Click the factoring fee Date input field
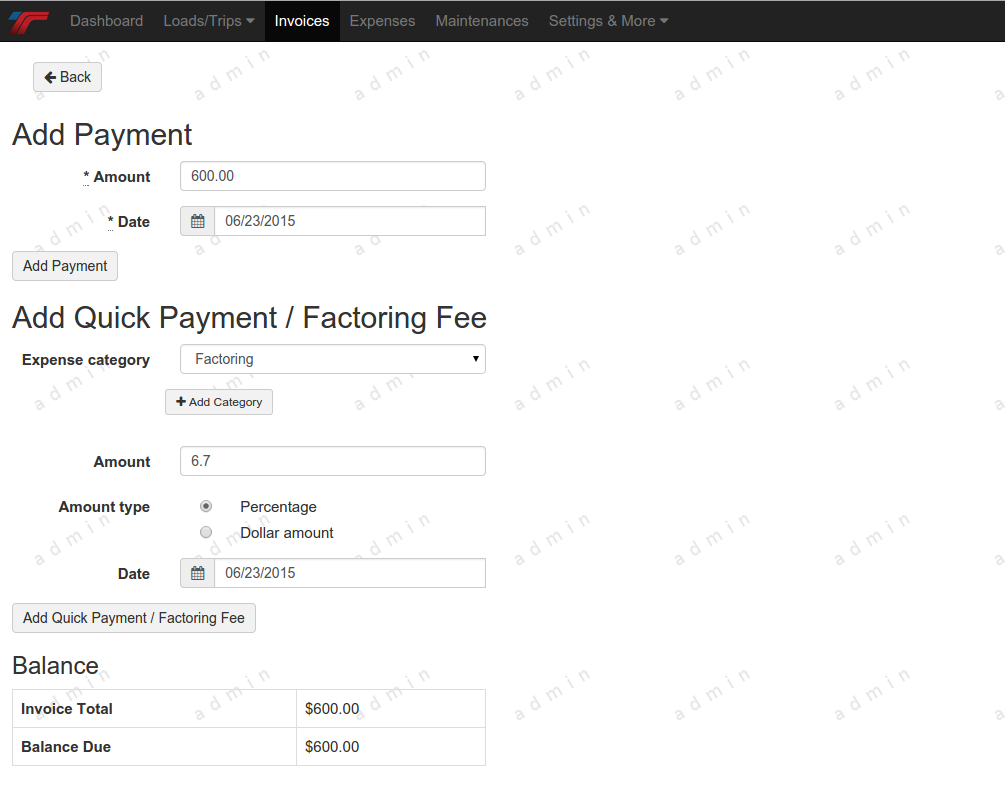 coord(350,574)
